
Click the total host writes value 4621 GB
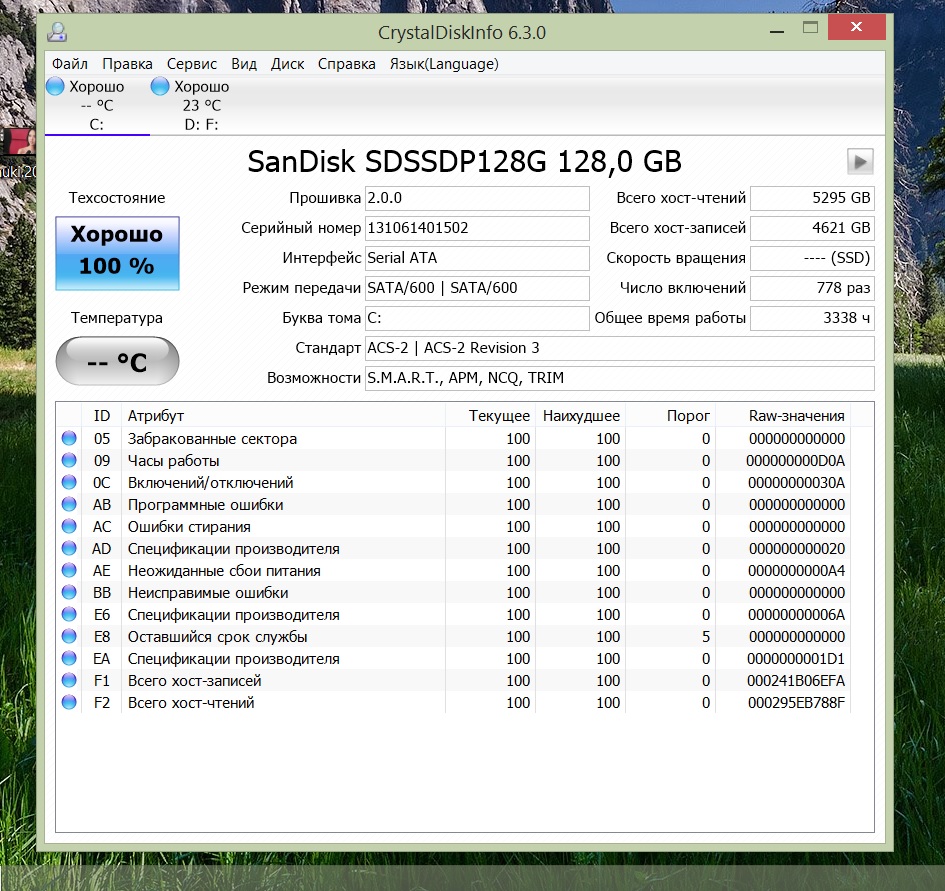[x=812, y=228]
